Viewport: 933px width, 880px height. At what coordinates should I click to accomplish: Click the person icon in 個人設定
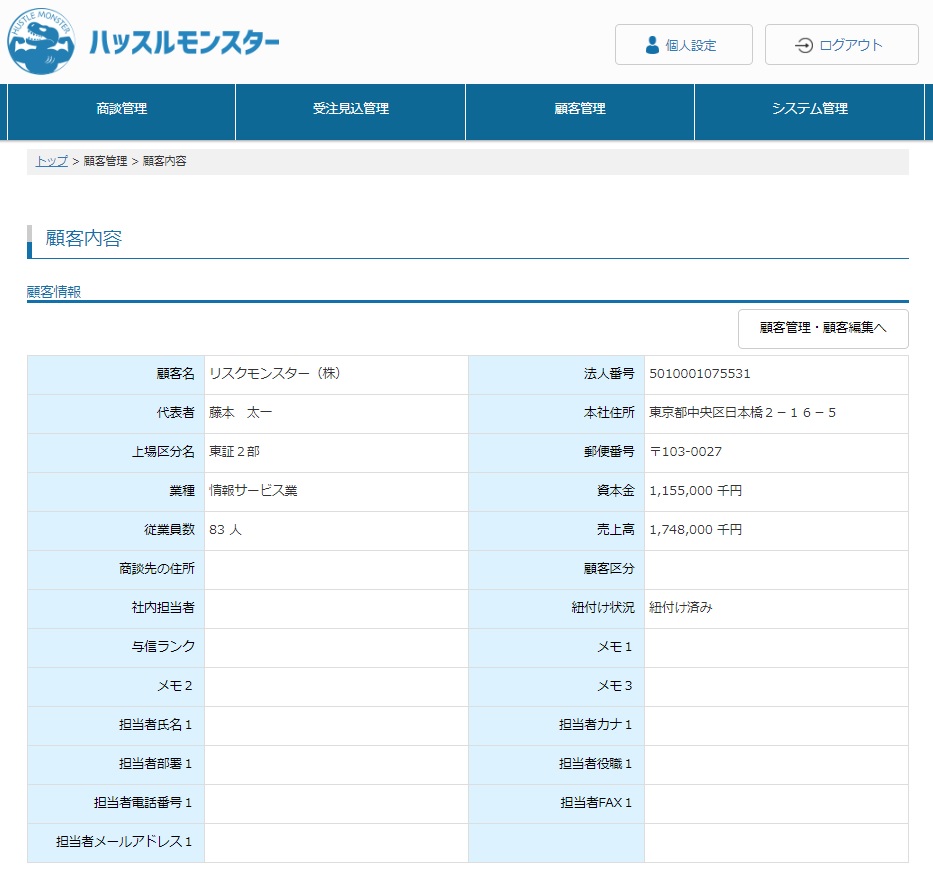pos(652,45)
